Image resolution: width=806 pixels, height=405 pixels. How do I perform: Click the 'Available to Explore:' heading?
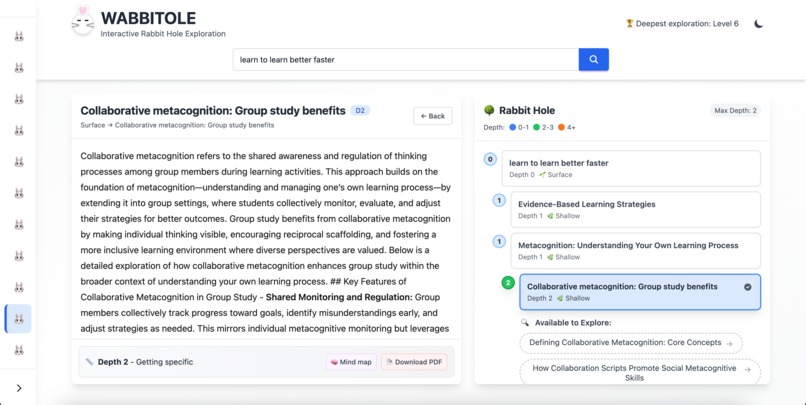click(x=573, y=323)
